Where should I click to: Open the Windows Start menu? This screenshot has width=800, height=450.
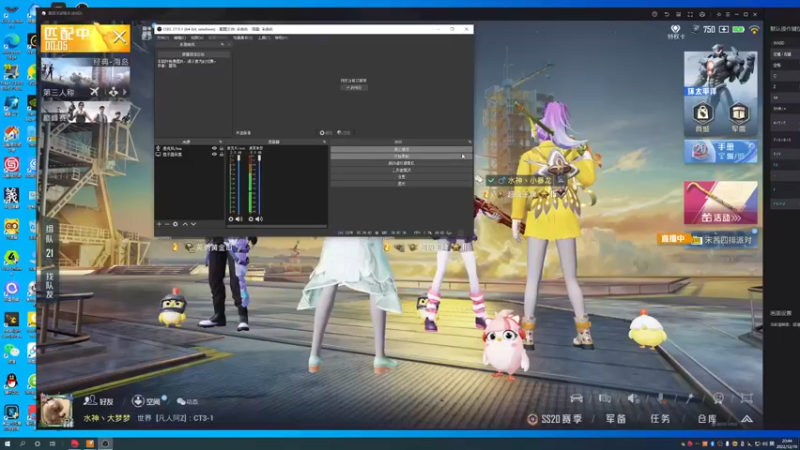[7, 444]
